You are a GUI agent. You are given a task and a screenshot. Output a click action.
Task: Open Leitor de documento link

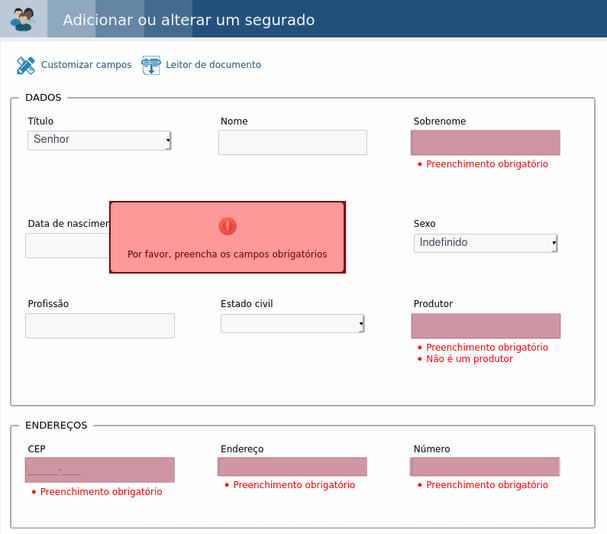[213, 65]
